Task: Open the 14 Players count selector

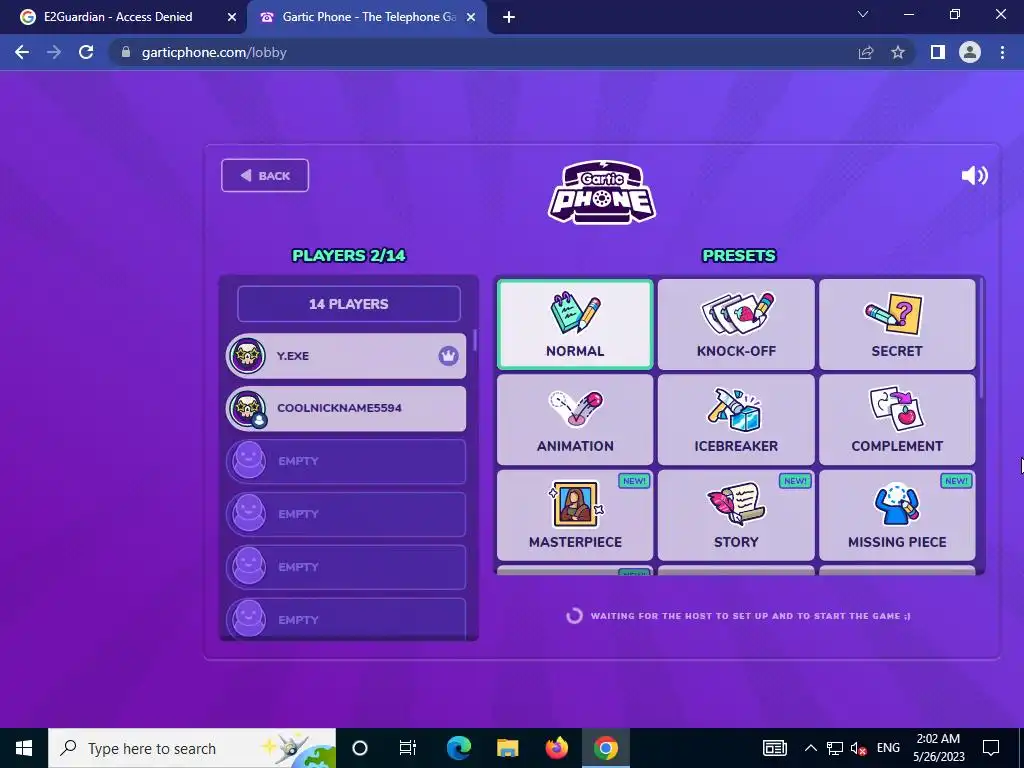Action: [349, 304]
